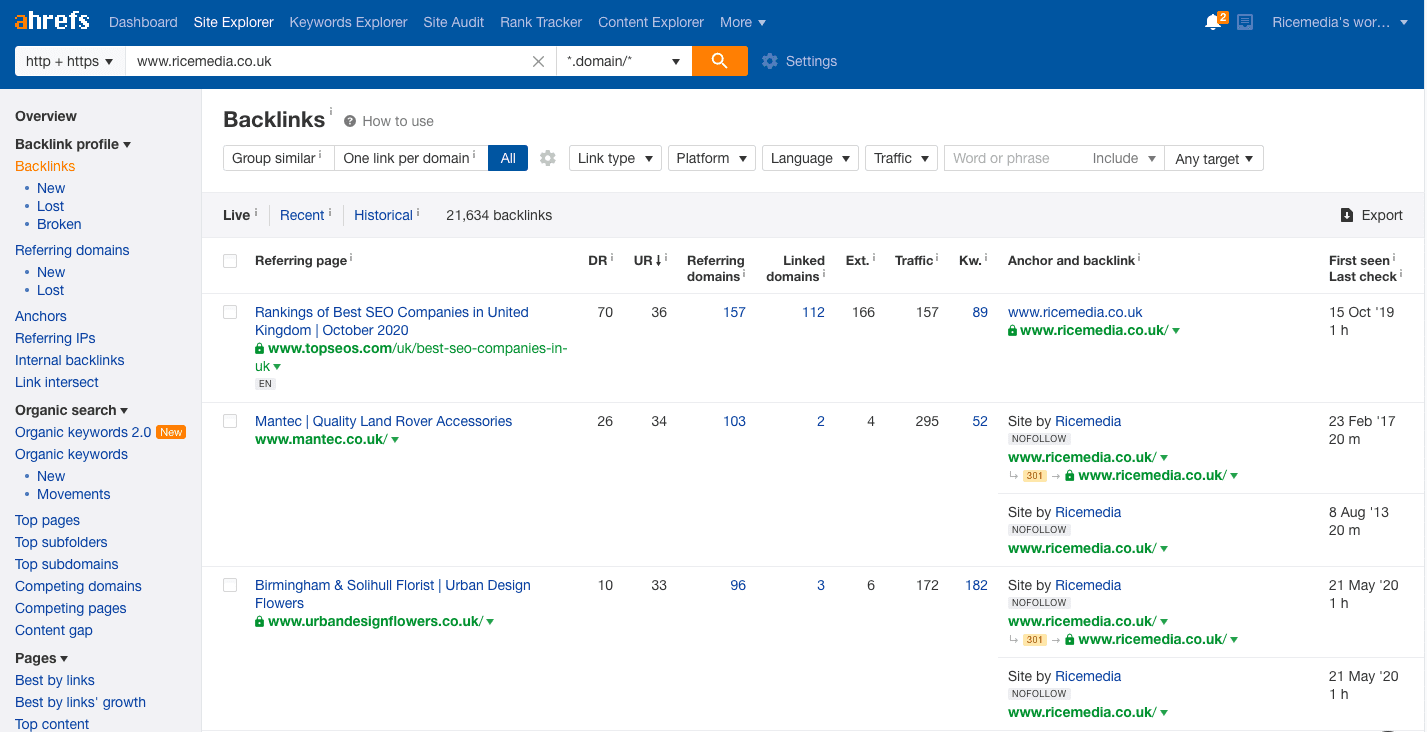
Task: Open the *.domain/* mode dropdown
Action: 624,61
